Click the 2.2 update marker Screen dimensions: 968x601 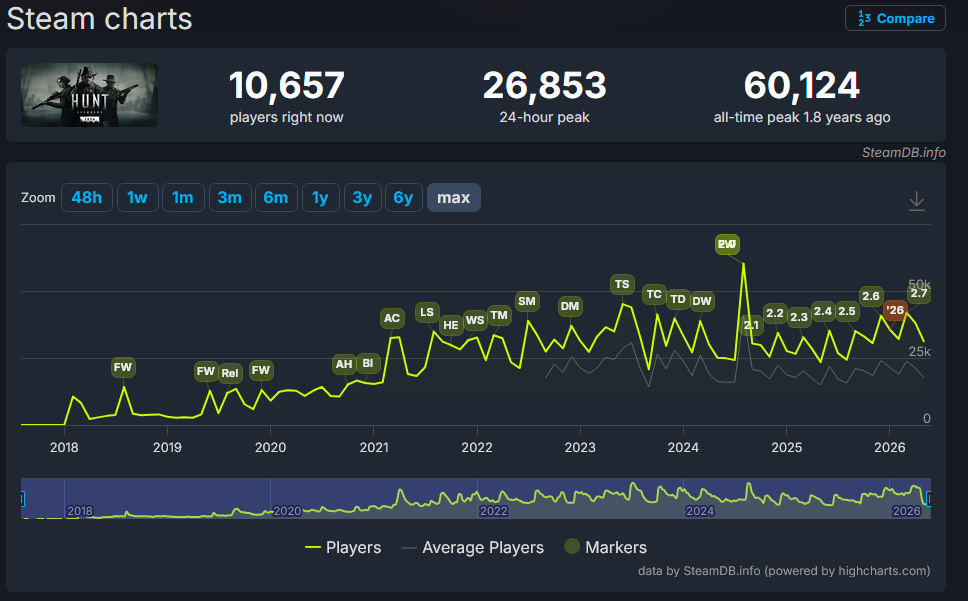775,313
